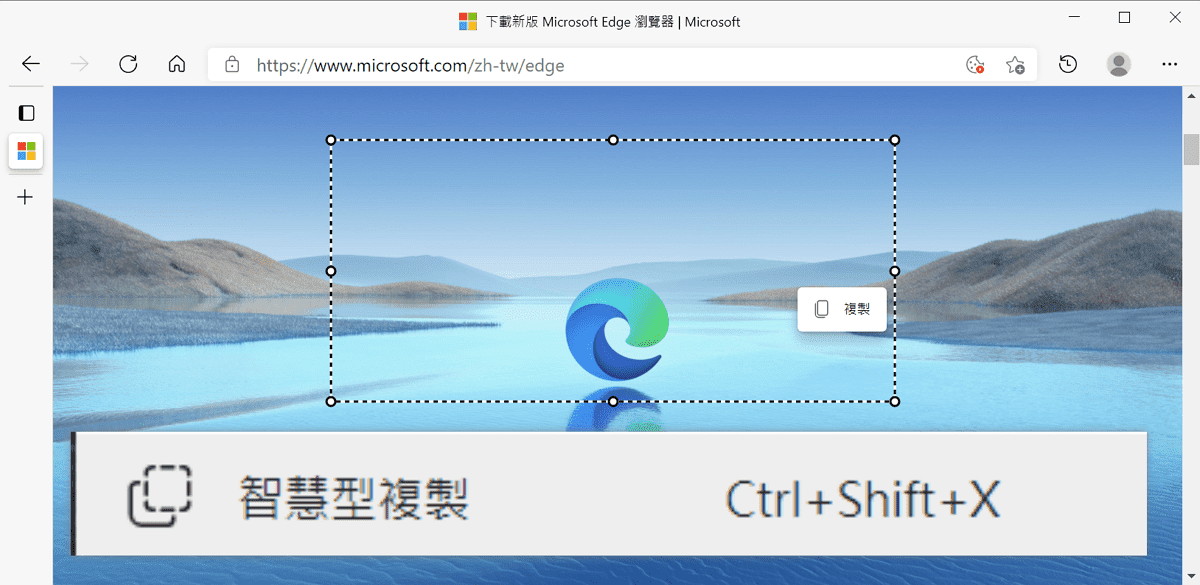Click the vertical scrollbar thumb
The image size is (1200, 585).
point(1190,150)
